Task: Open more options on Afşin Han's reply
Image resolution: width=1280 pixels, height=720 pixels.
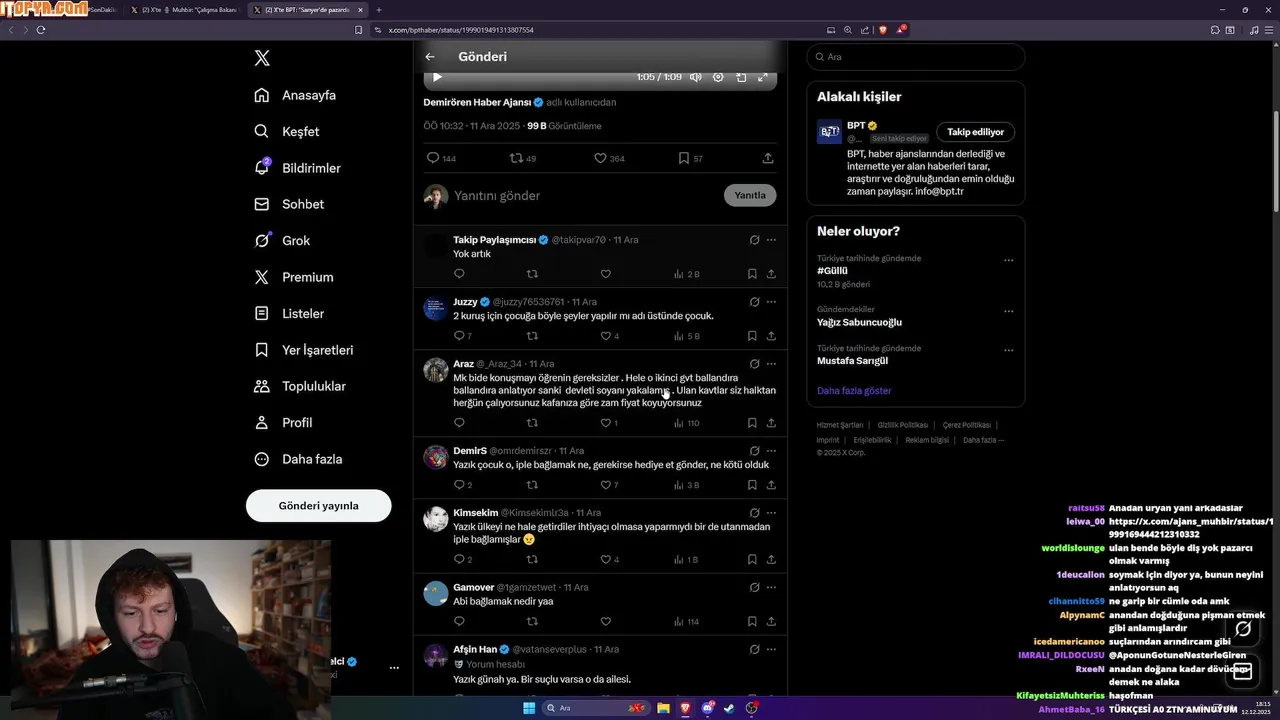Action: click(771, 650)
